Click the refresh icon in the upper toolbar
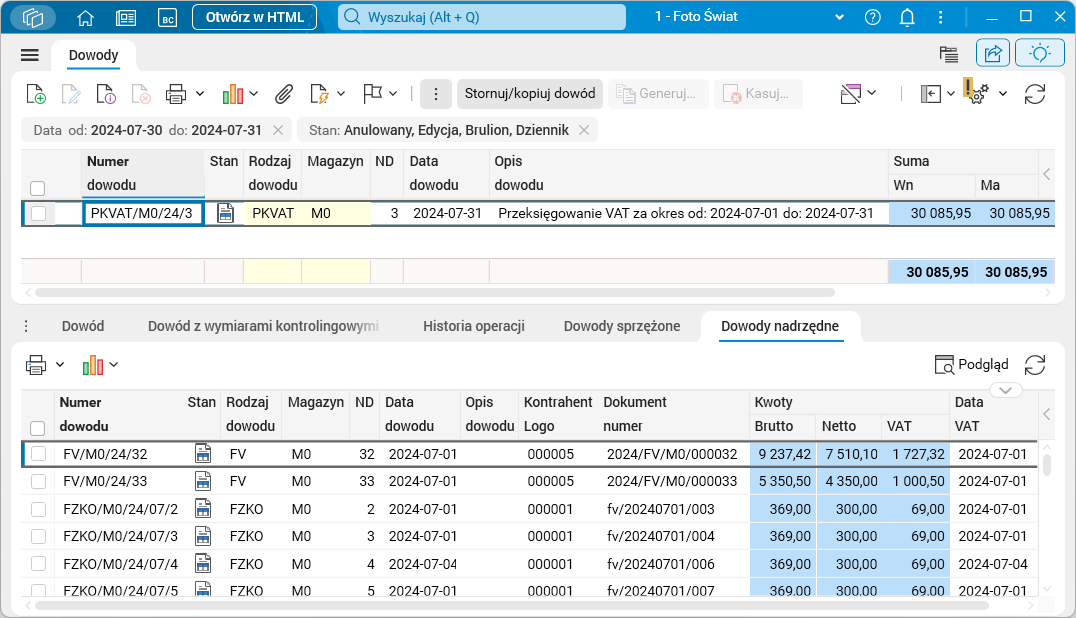Image resolution: width=1076 pixels, height=618 pixels. [1035, 94]
